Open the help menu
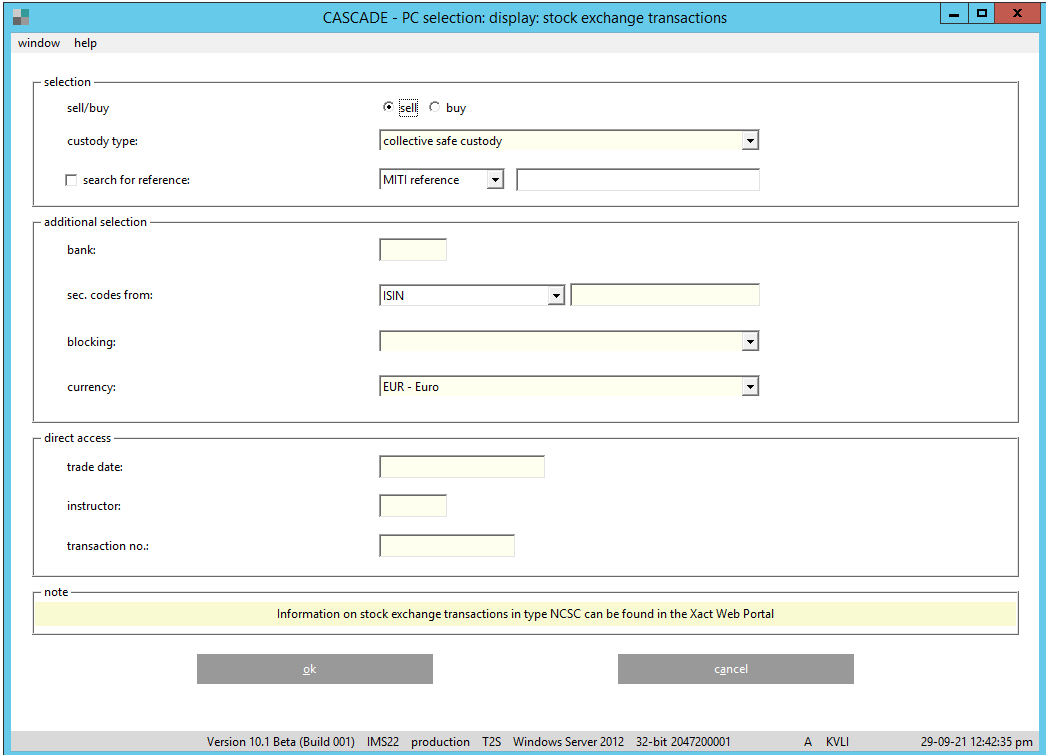1046x755 pixels. click(85, 43)
